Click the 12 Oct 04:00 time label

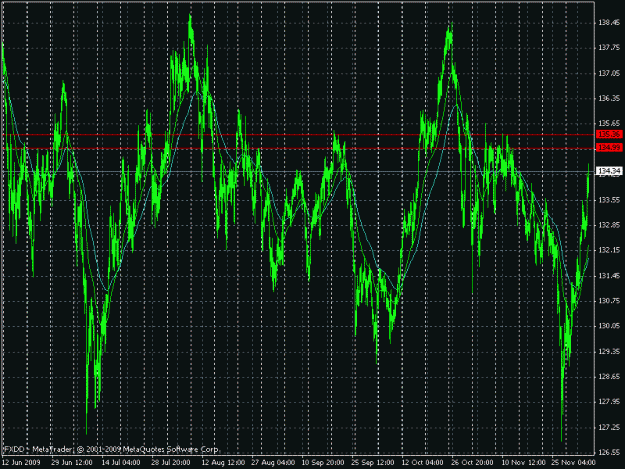[x=423, y=463]
